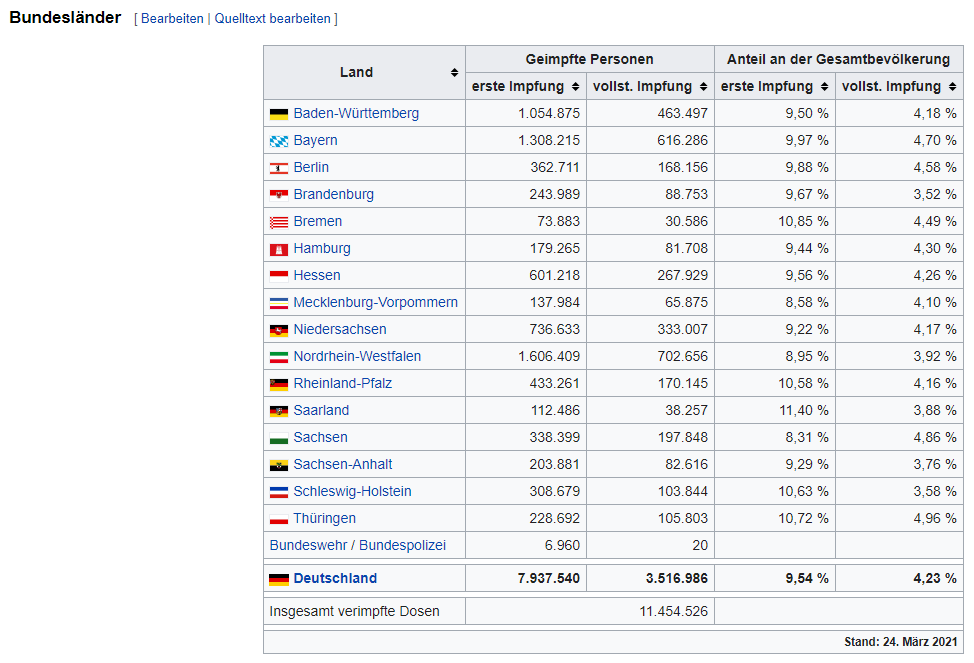The height and width of the screenshot is (663, 974).
Task: Click the Thüringen flag icon
Action: [278, 519]
